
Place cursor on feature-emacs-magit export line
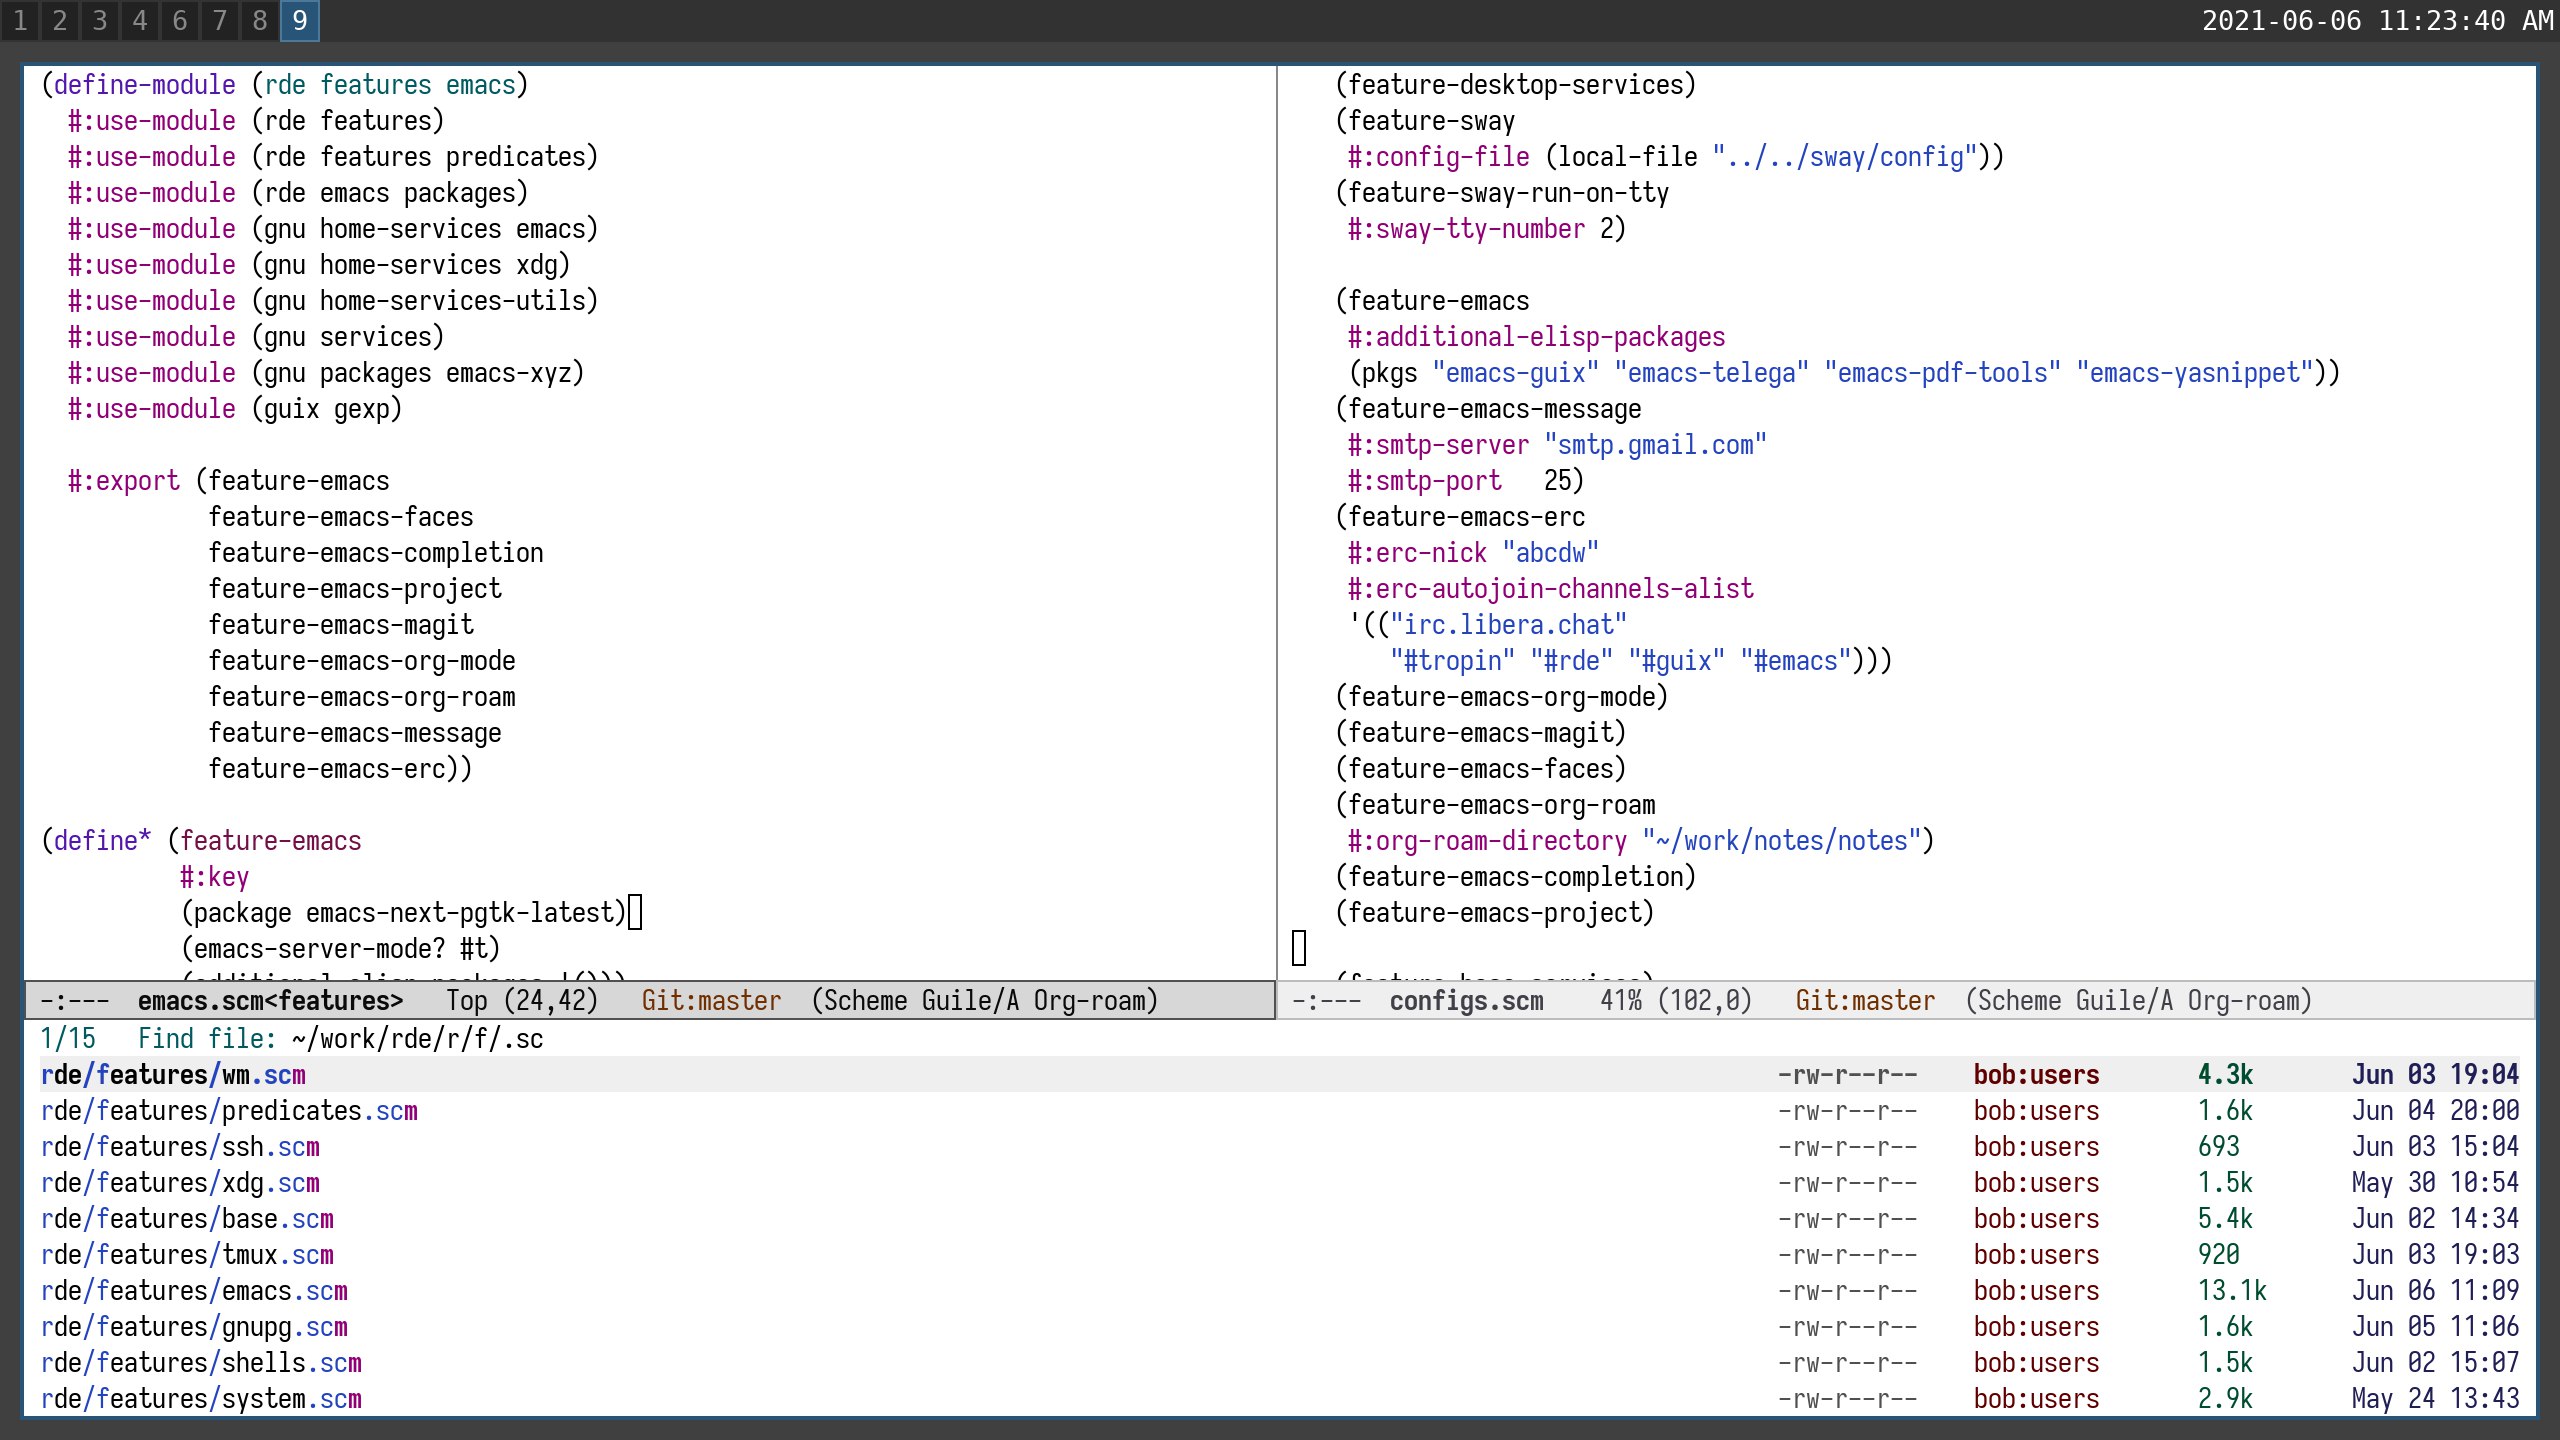pos(341,625)
